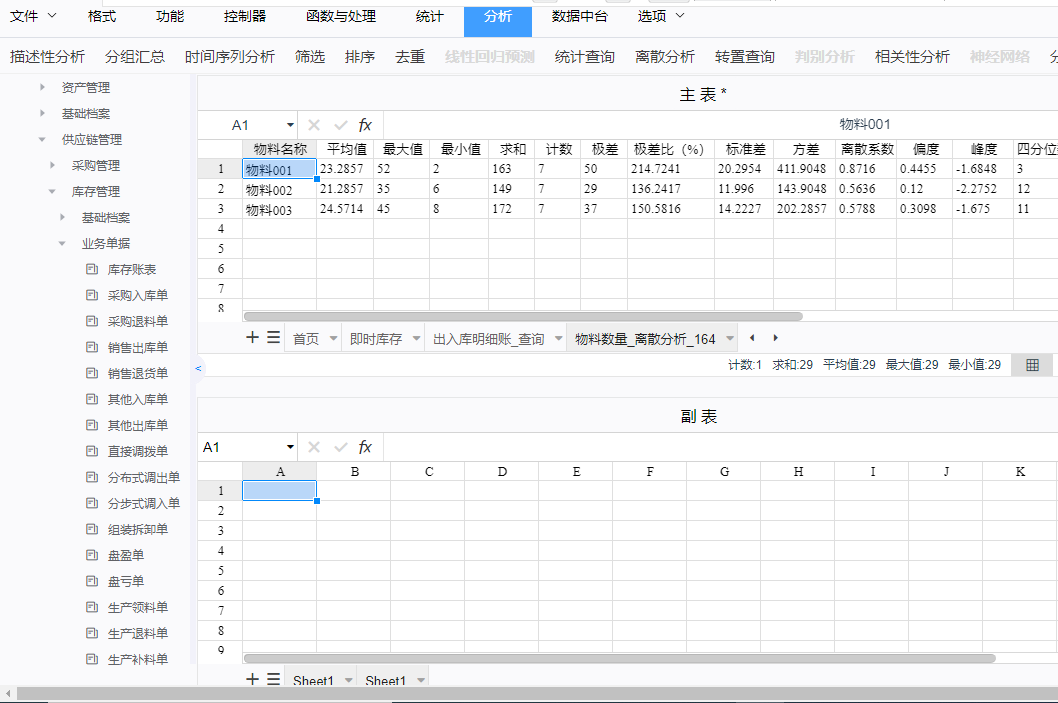
Task: Select the 即时库存 sheet tab
Action: pos(375,340)
